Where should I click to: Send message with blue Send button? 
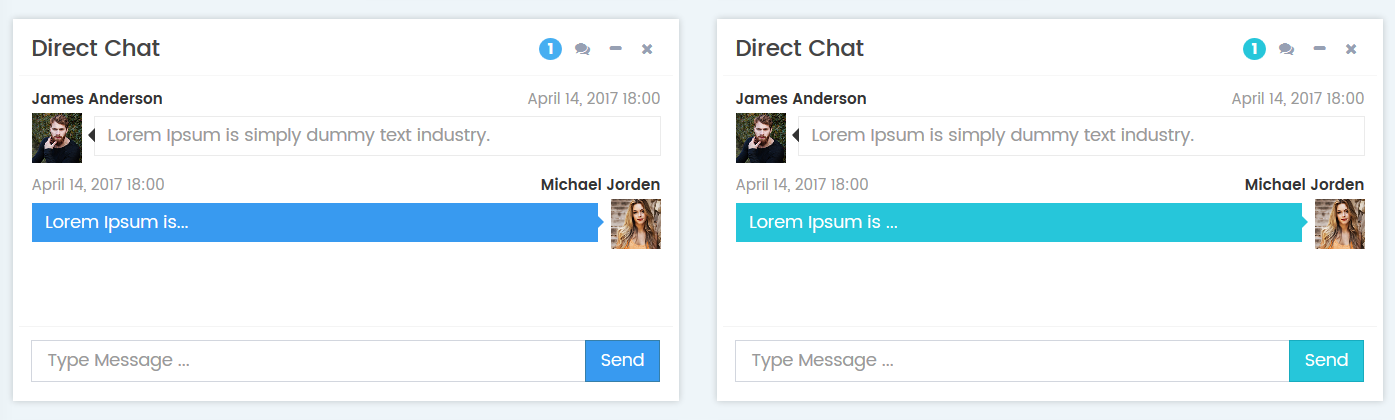click(622, 361)
